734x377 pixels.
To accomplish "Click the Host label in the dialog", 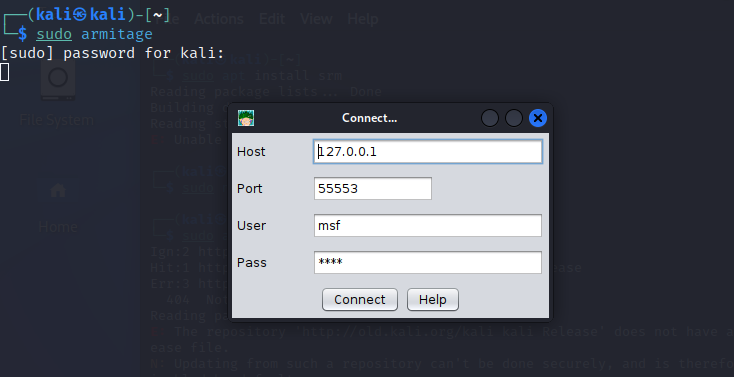I will click(251, 152).
